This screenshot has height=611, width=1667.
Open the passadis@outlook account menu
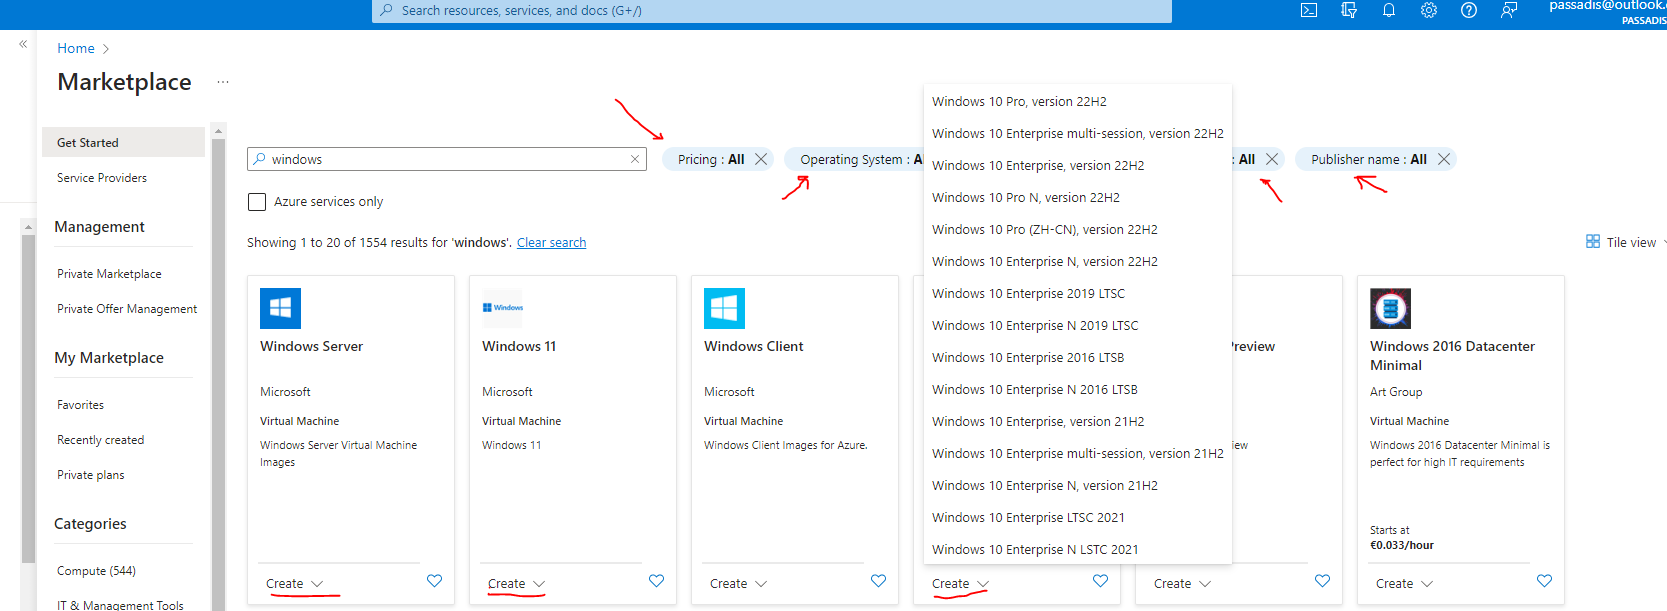pyautogui.click(x=1606, y=11)
